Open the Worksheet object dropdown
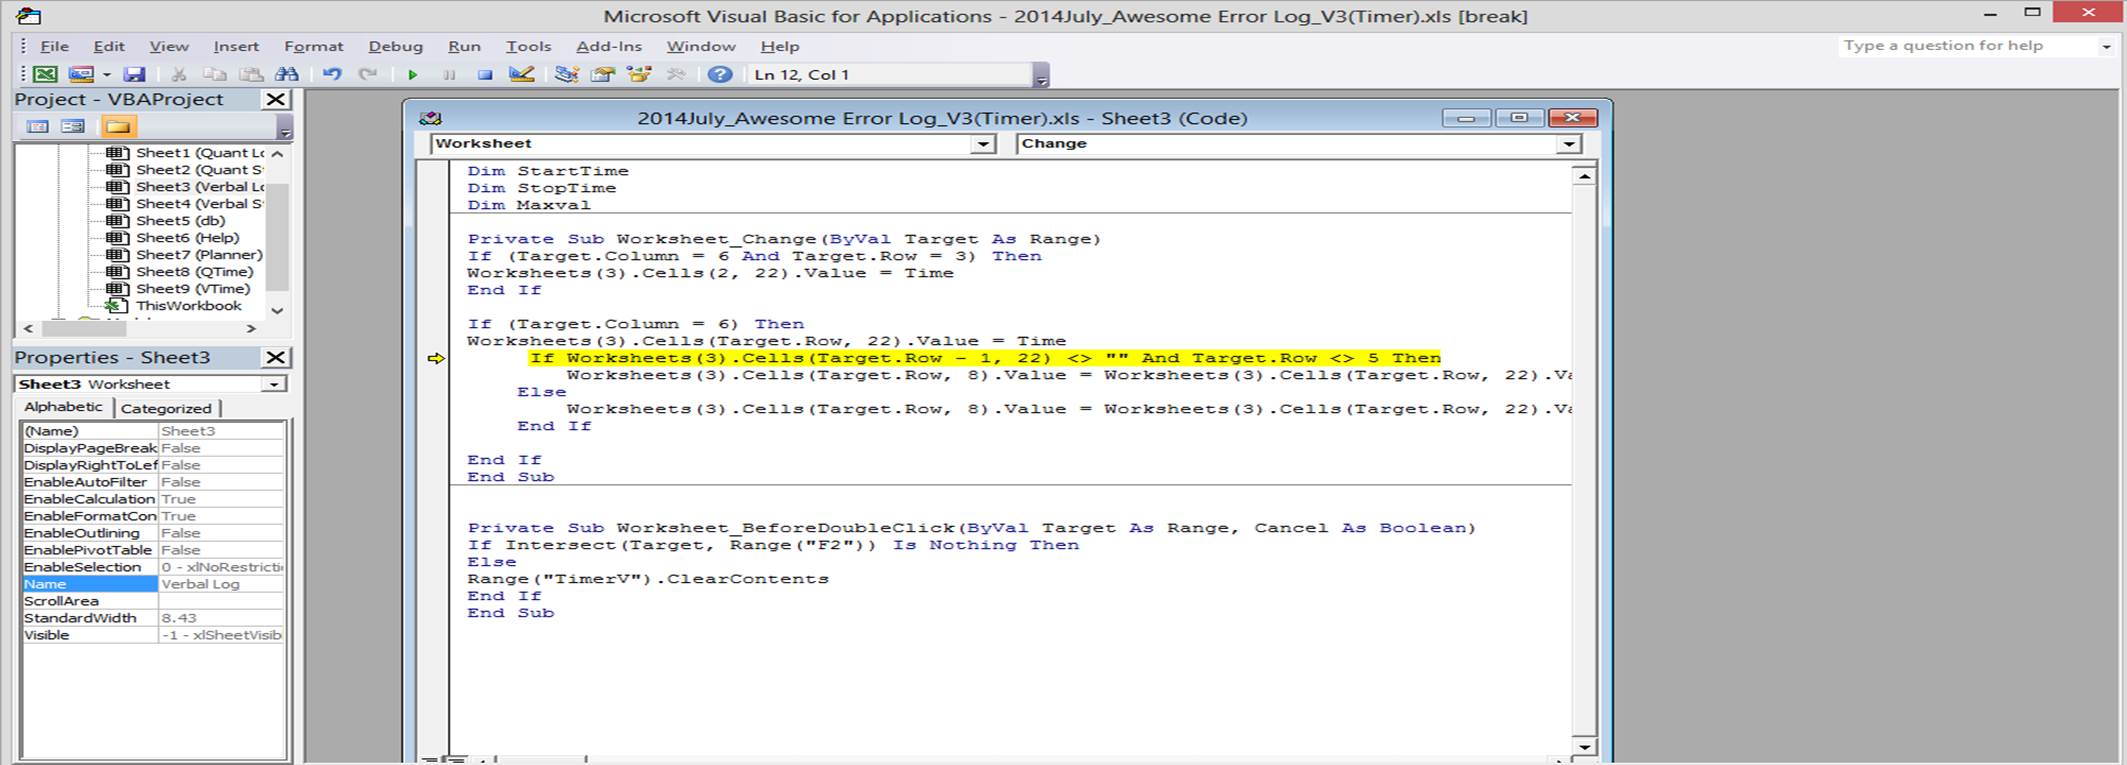 point(983,144)
